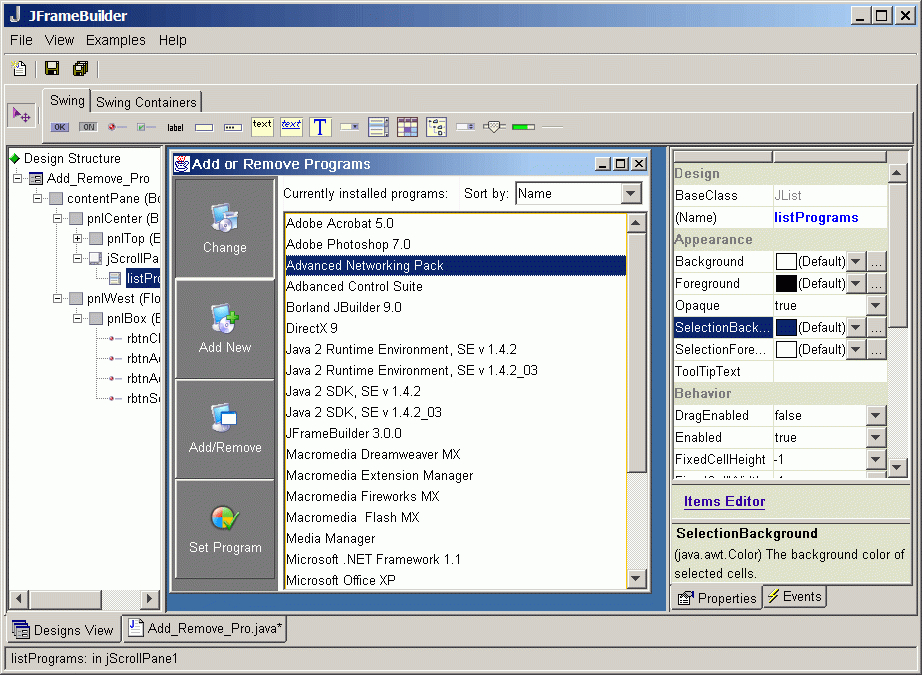
Task: Pick the tree component from palette
Action: (x=436, y=127)
